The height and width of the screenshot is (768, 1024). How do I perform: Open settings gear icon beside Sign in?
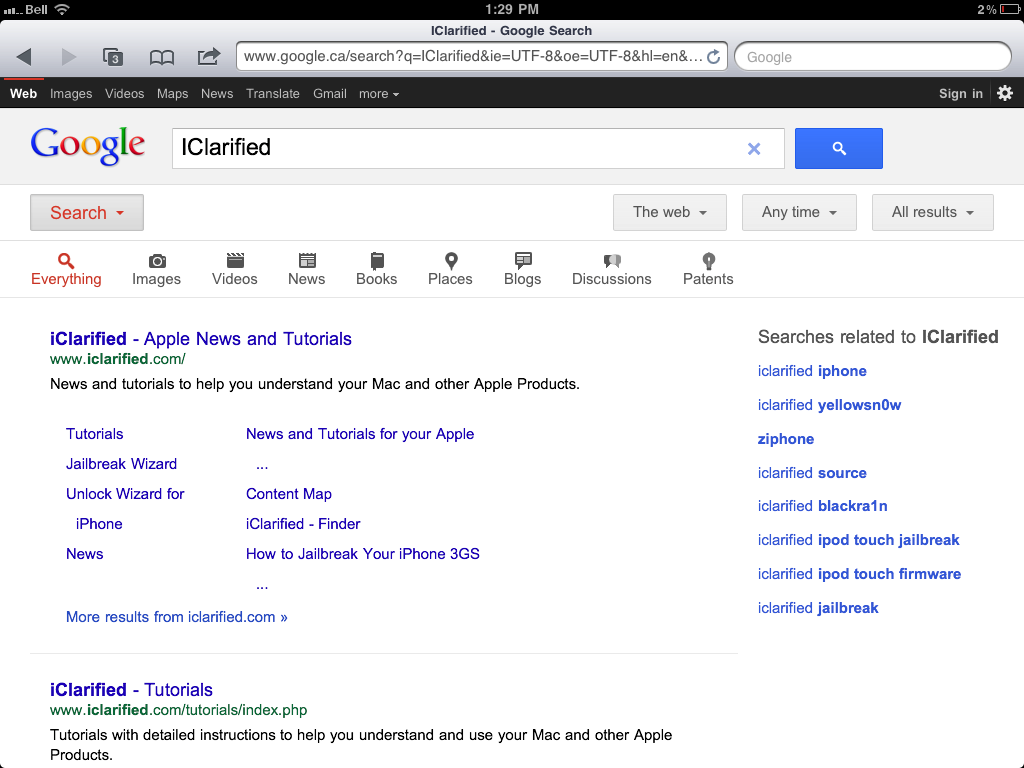click(1005, 93)
